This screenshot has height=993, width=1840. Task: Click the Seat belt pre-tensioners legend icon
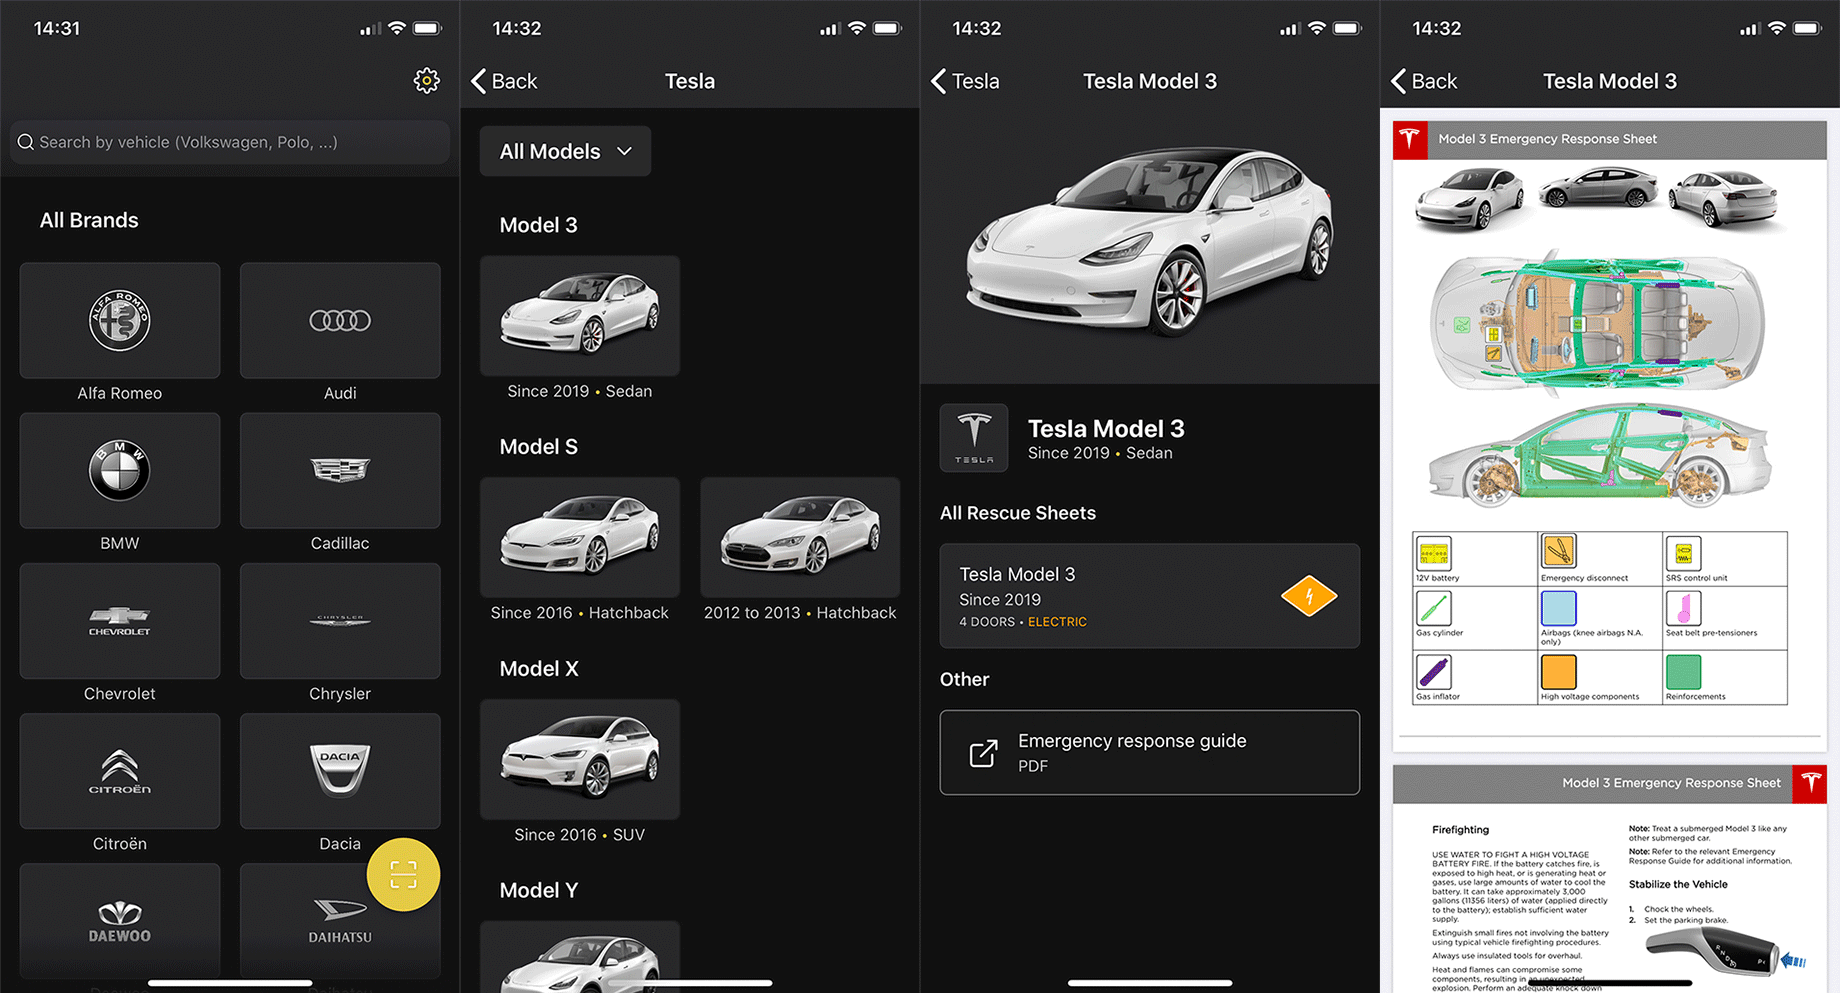(x=1683, y=608)
